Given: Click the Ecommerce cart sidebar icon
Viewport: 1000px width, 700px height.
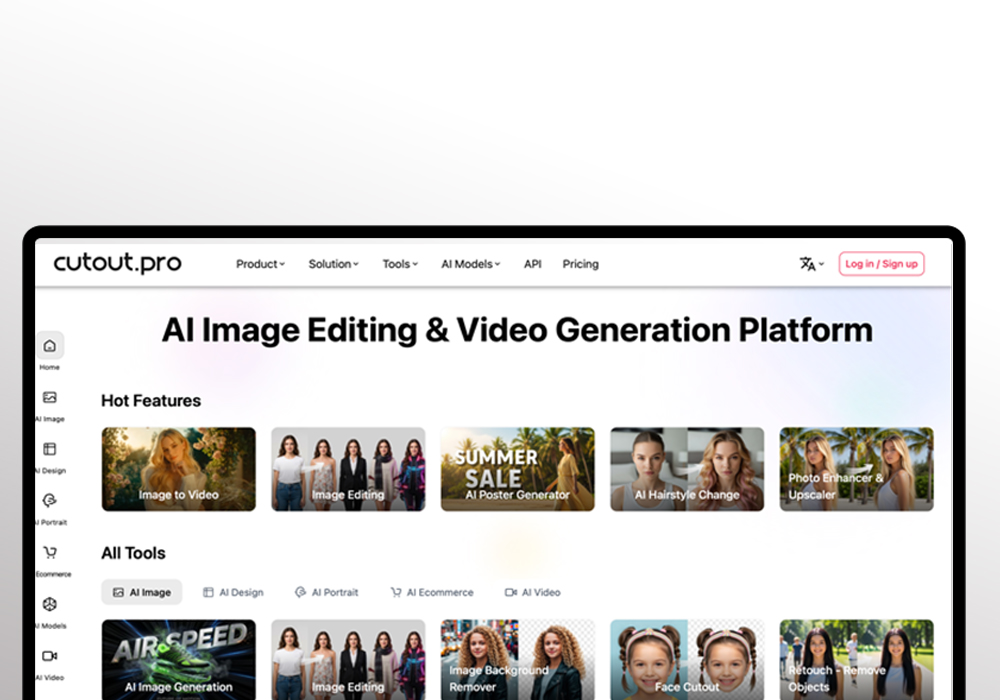Looking at the screenshot, I should click(50, 553).
